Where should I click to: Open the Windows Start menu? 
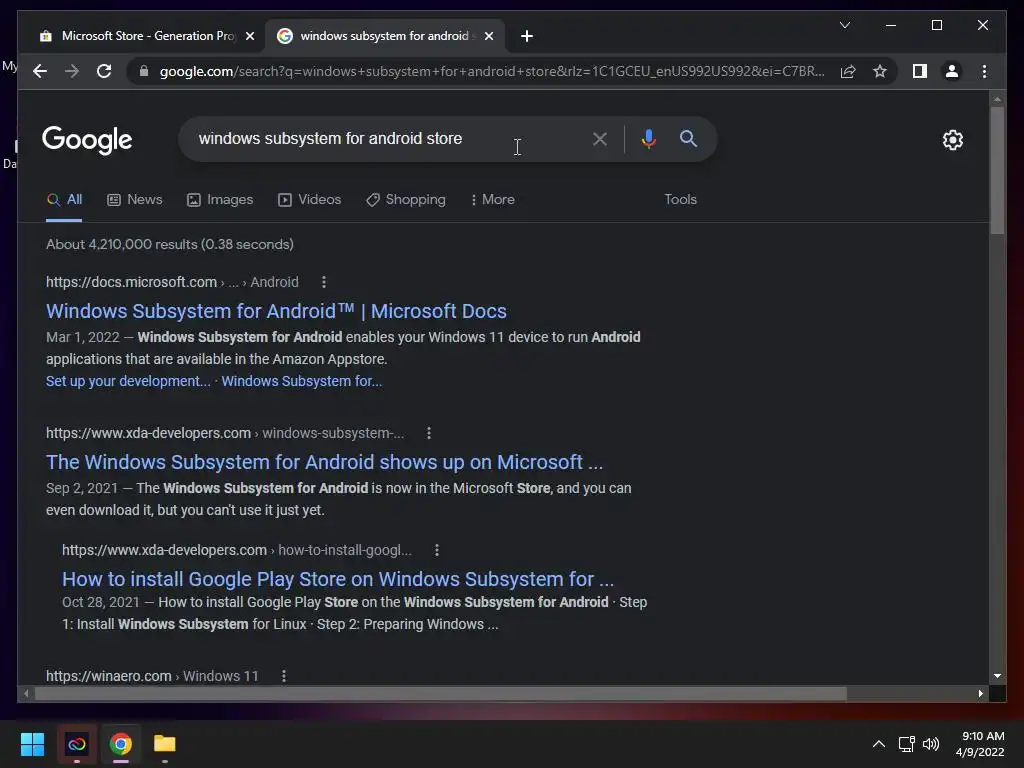32,744
